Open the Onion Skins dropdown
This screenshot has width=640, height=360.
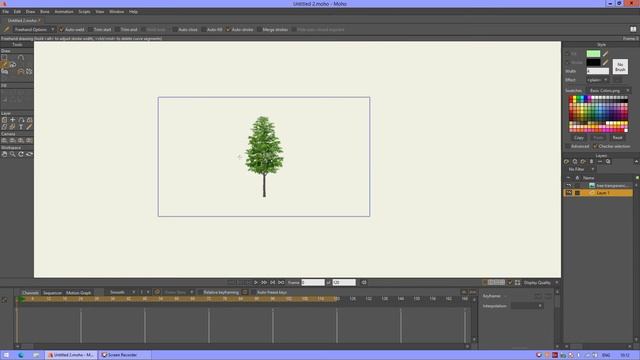pyautogui.click(x=178, y=292)
